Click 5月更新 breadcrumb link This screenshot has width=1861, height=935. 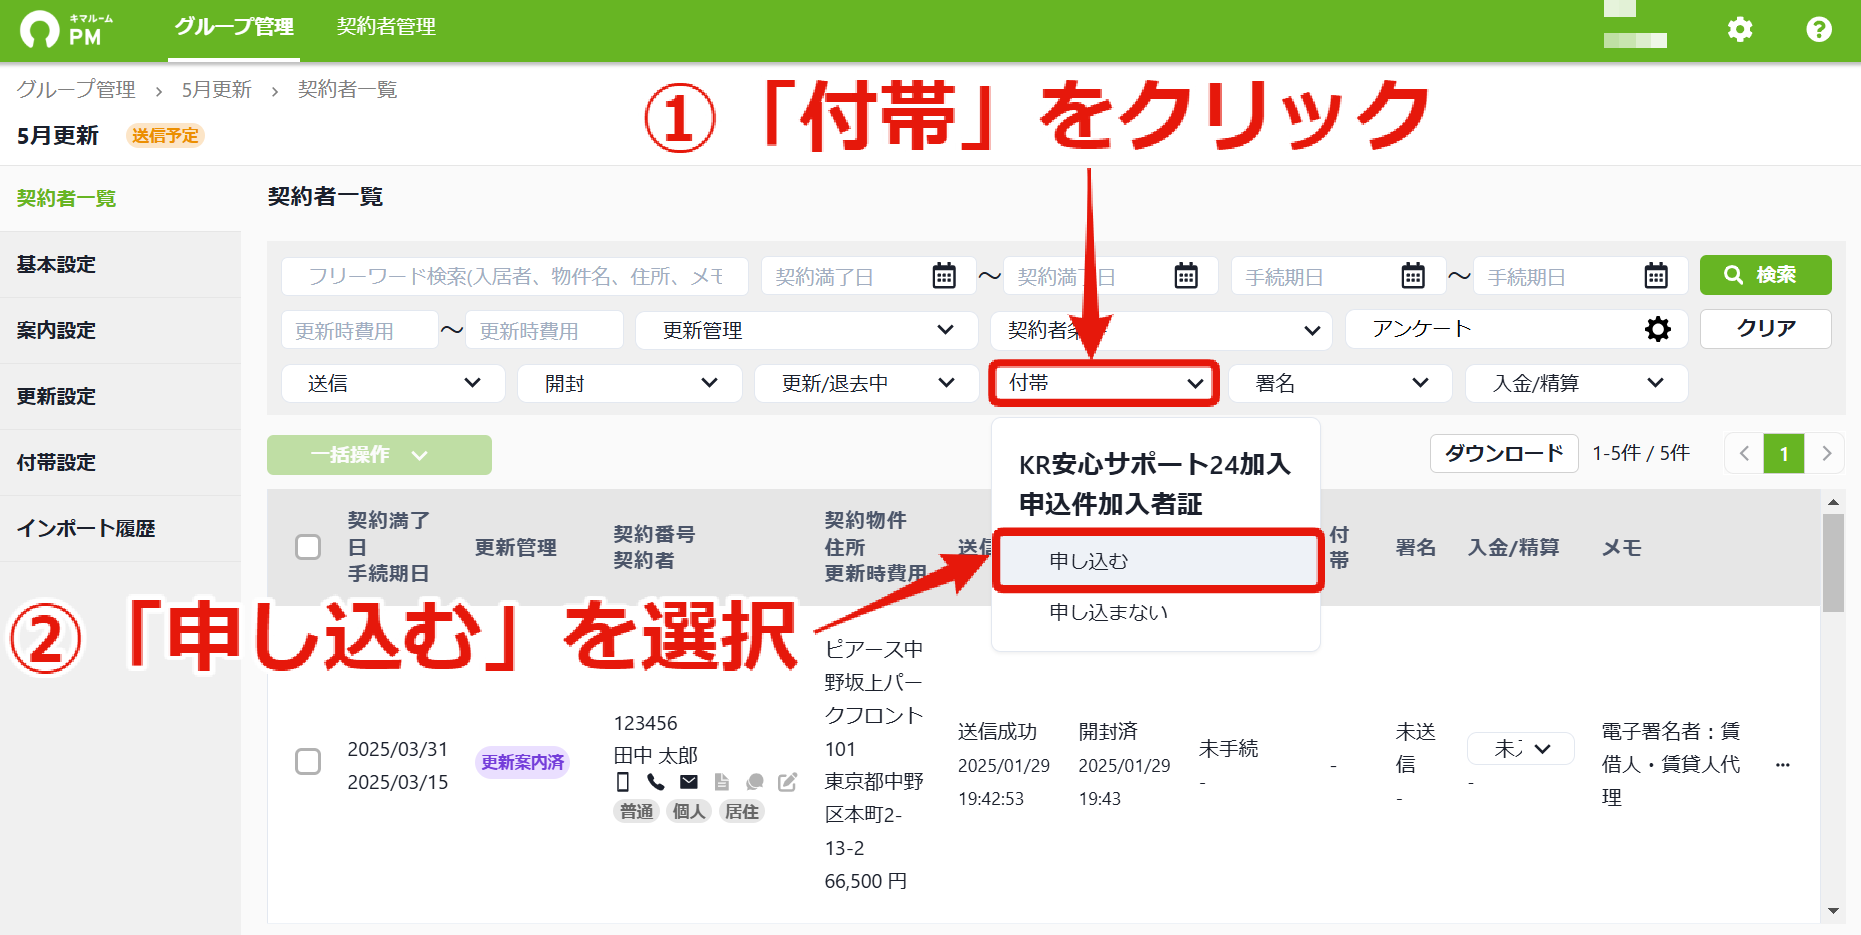point(216,90)
